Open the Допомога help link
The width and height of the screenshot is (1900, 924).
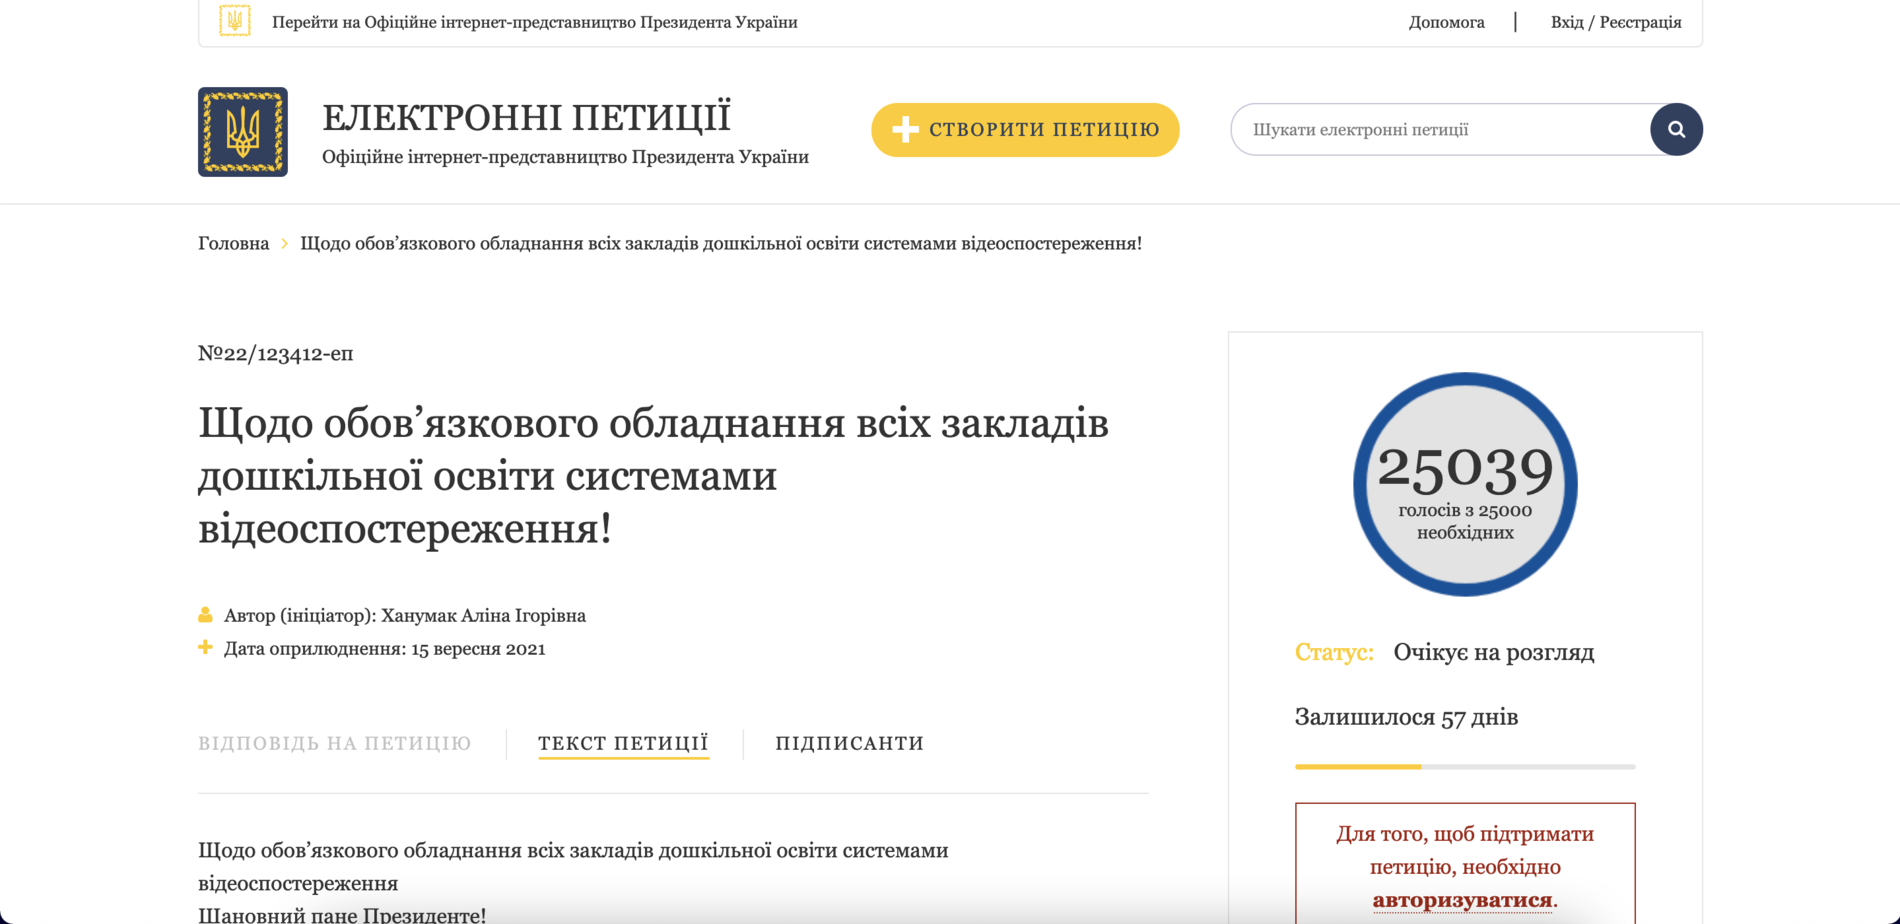[1446, 22]
